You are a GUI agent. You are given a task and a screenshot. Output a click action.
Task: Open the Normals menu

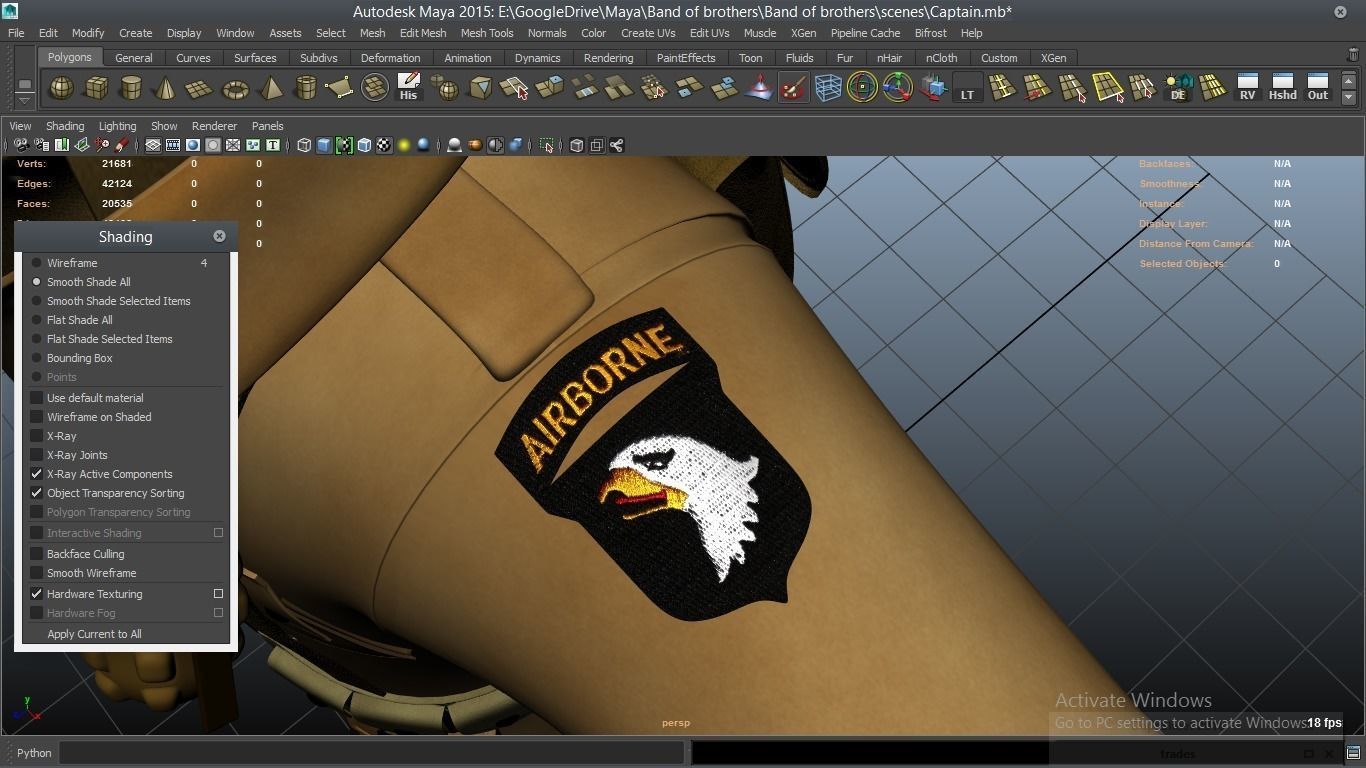(x=547, y=33)
